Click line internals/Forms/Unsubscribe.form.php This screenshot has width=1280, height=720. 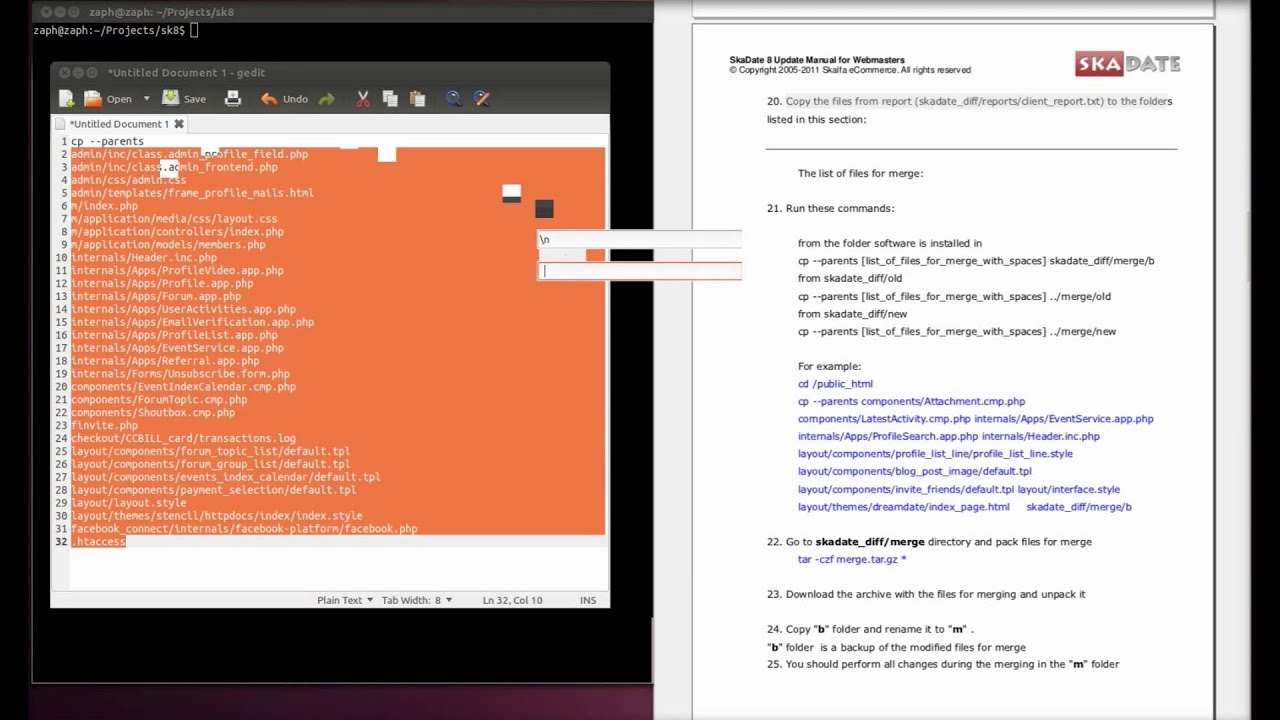180,374
